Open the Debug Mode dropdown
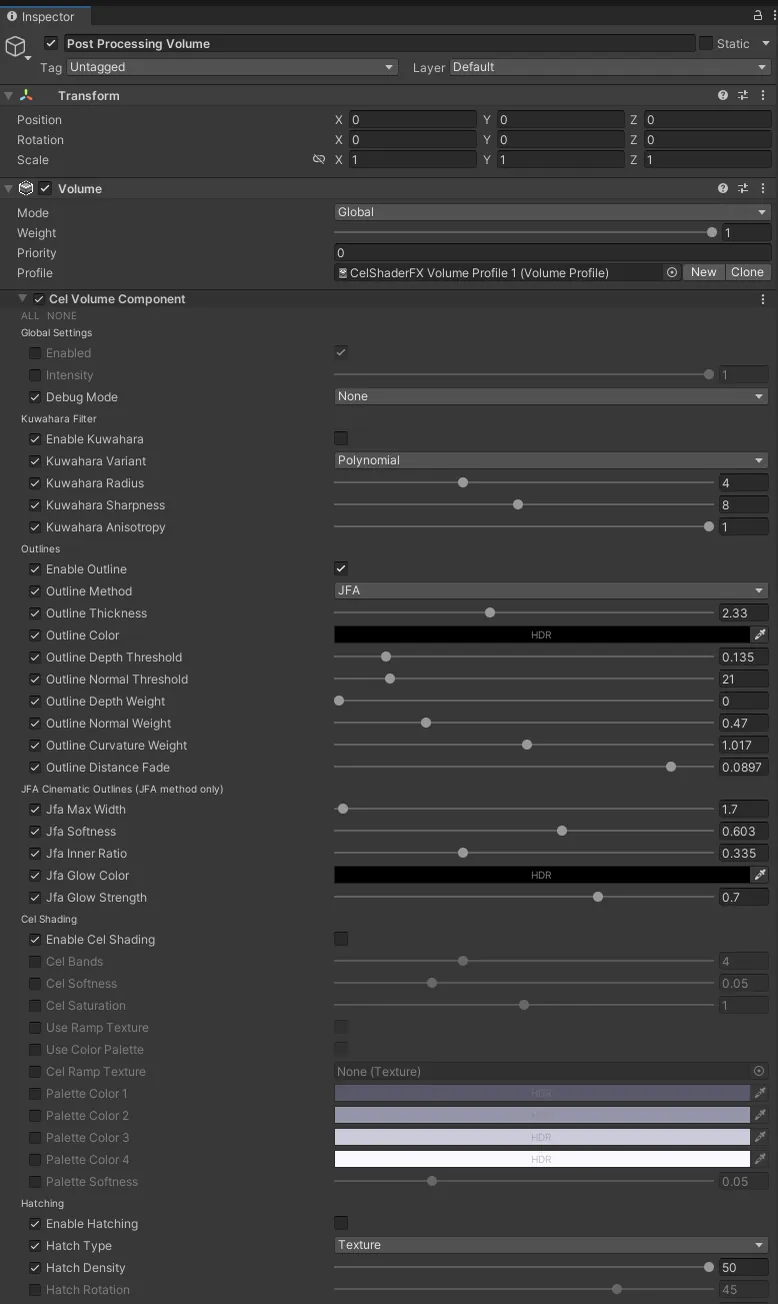The height and width of the screenshot is (1304, 778). click(x=551, y=396)
